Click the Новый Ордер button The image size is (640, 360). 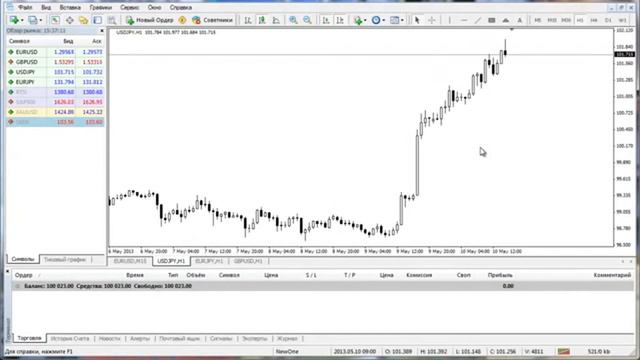click(x=150, y=20)
